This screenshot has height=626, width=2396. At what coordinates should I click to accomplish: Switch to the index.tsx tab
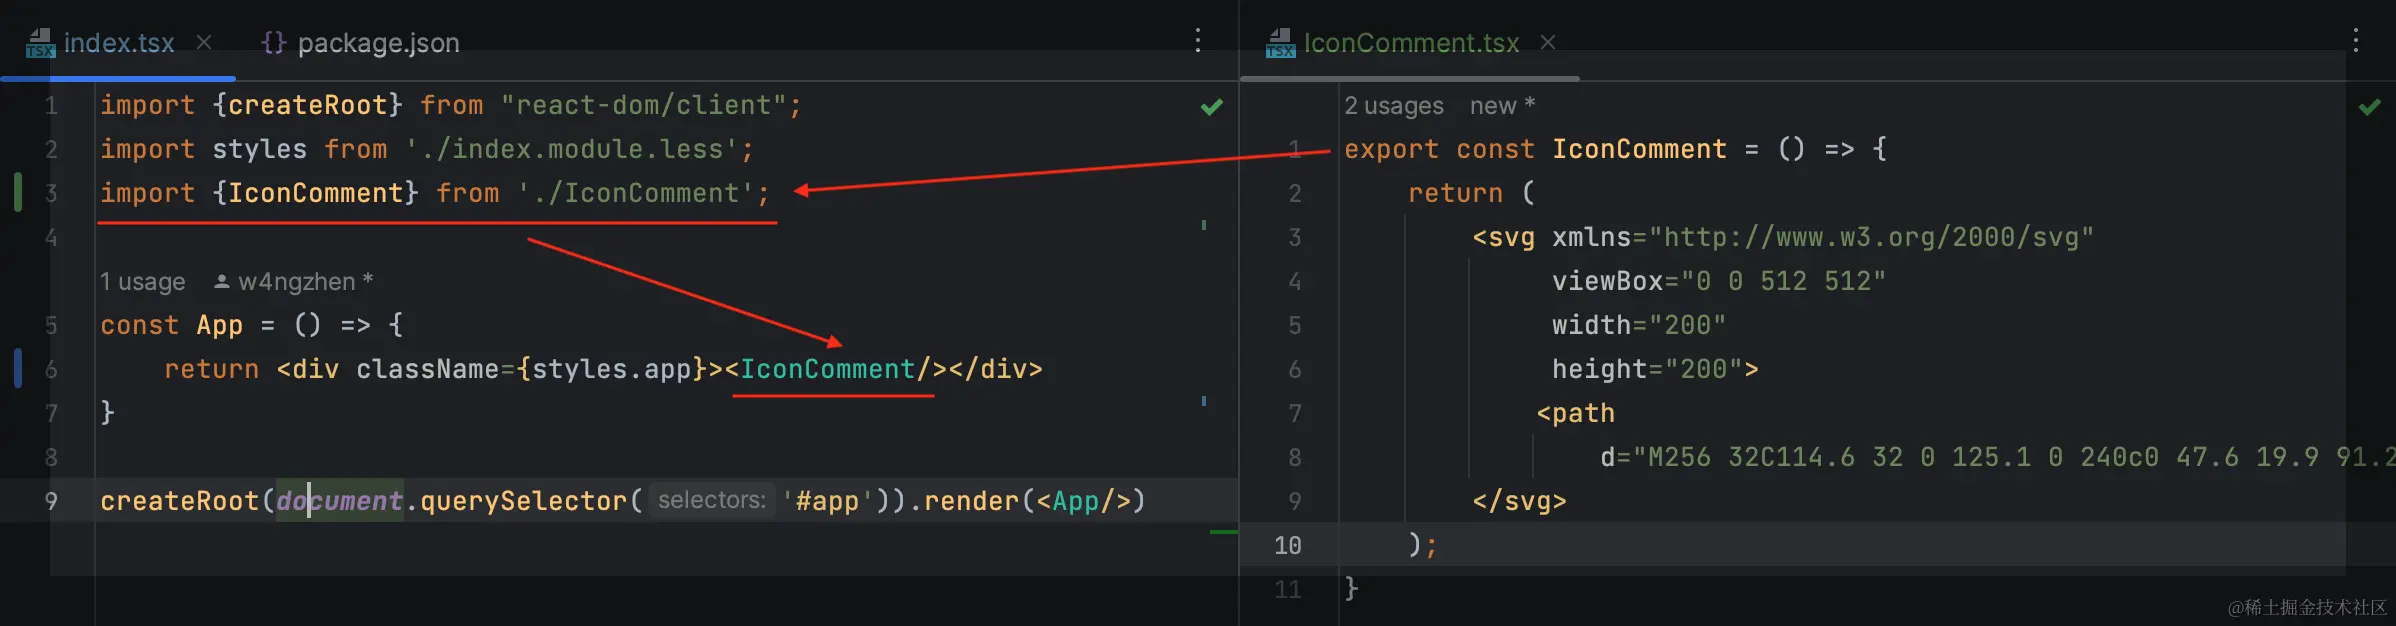[x=119, y=43]
